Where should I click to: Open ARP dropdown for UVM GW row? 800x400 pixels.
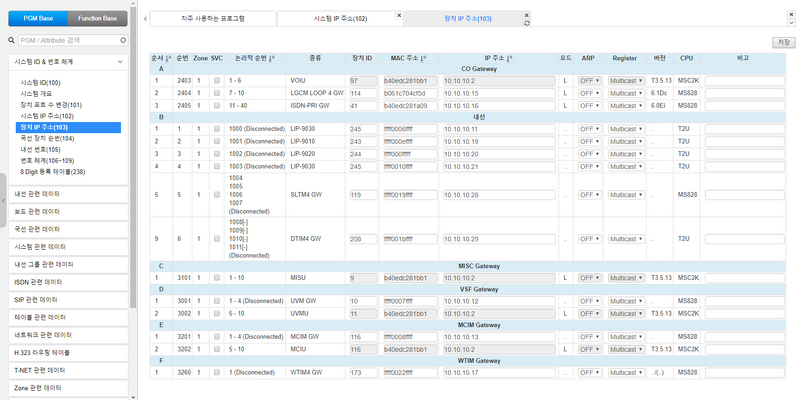(x=590, y=302)
